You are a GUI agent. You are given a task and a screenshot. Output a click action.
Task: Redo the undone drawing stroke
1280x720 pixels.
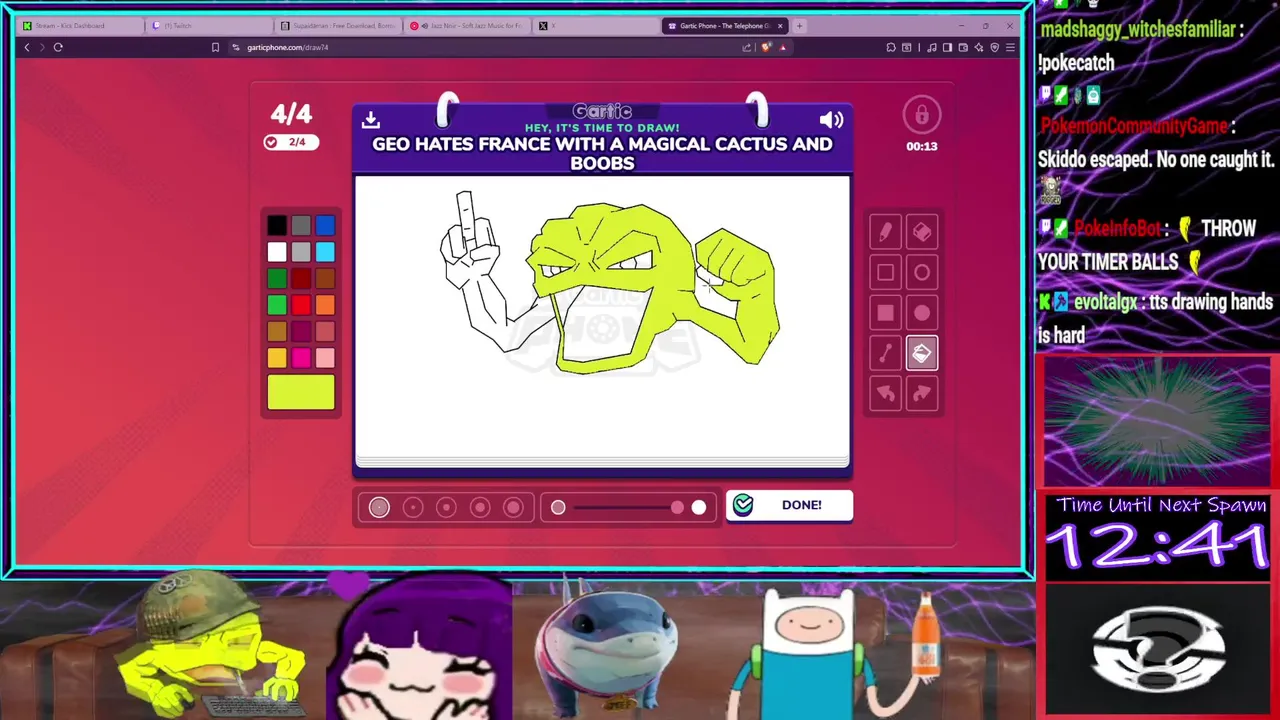point(922,393)
